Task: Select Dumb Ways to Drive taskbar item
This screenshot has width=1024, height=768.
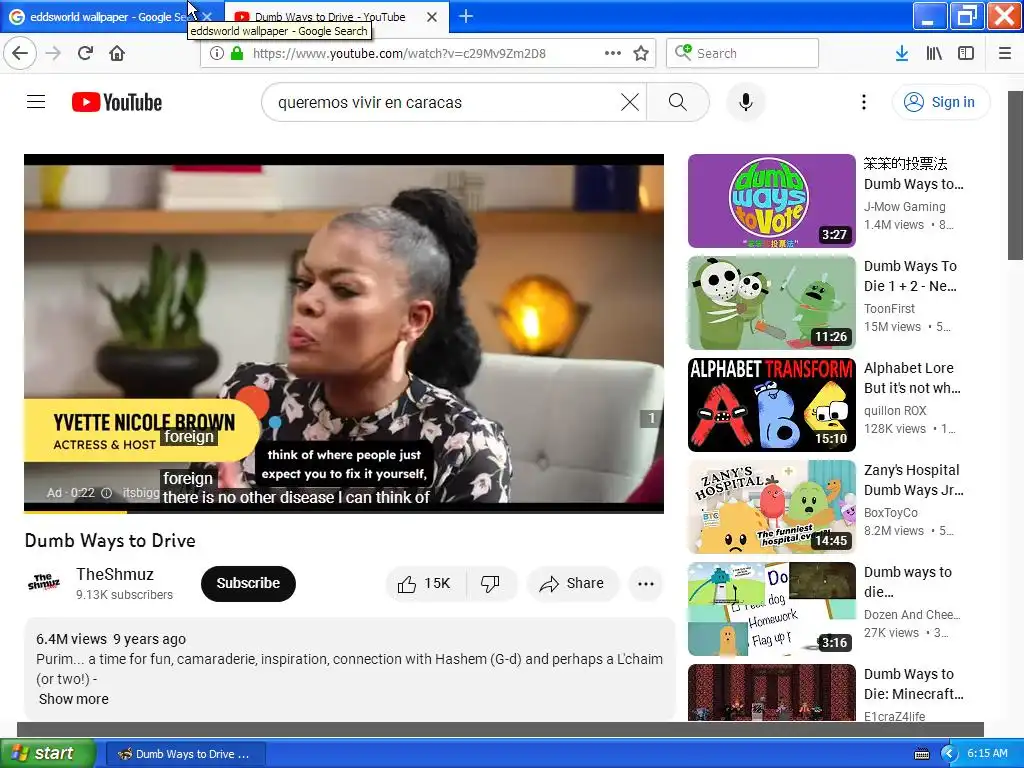Action: point(185,754)
